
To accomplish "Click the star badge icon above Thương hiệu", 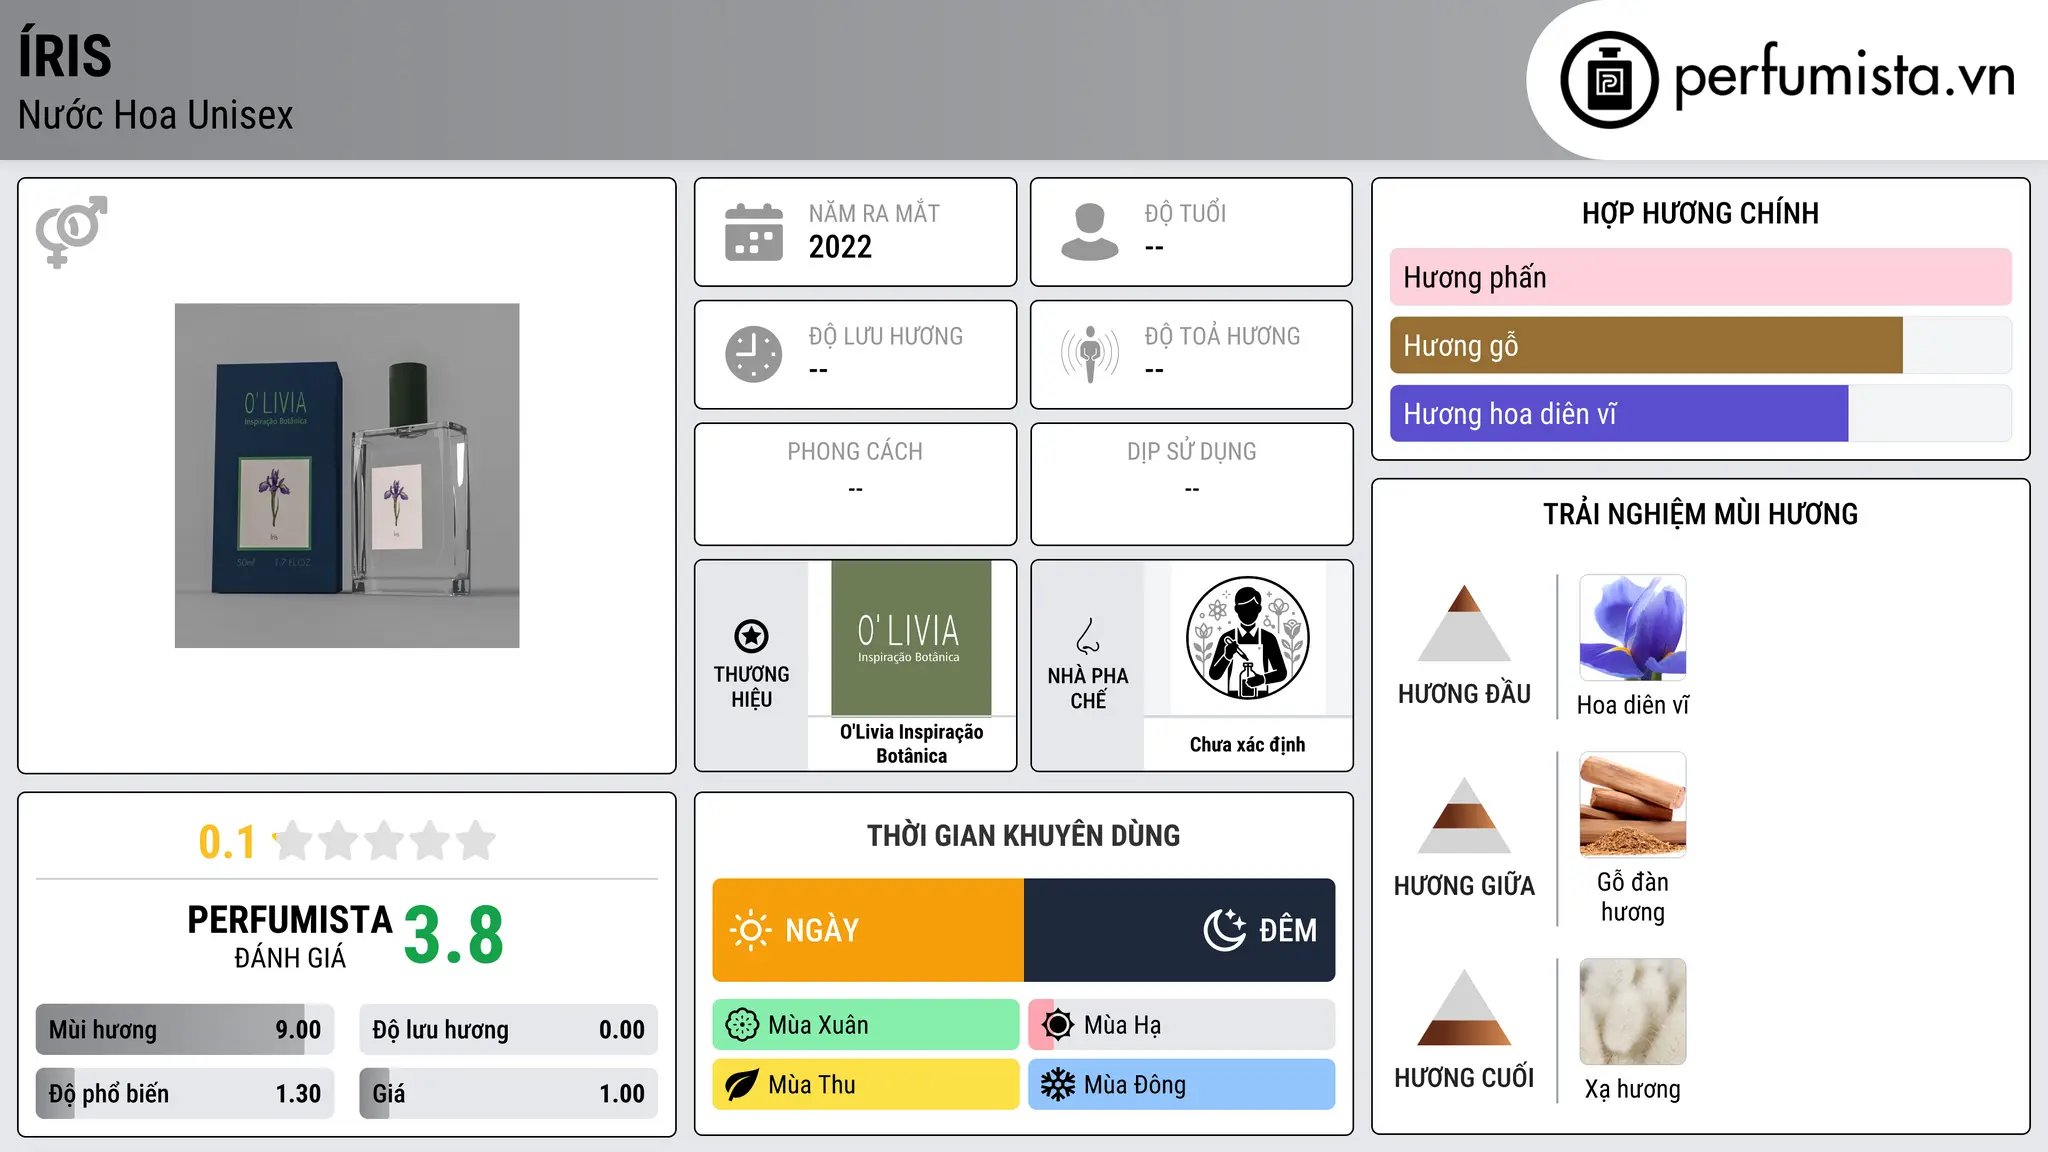I will pyautogui.click(x=751, y=636).
